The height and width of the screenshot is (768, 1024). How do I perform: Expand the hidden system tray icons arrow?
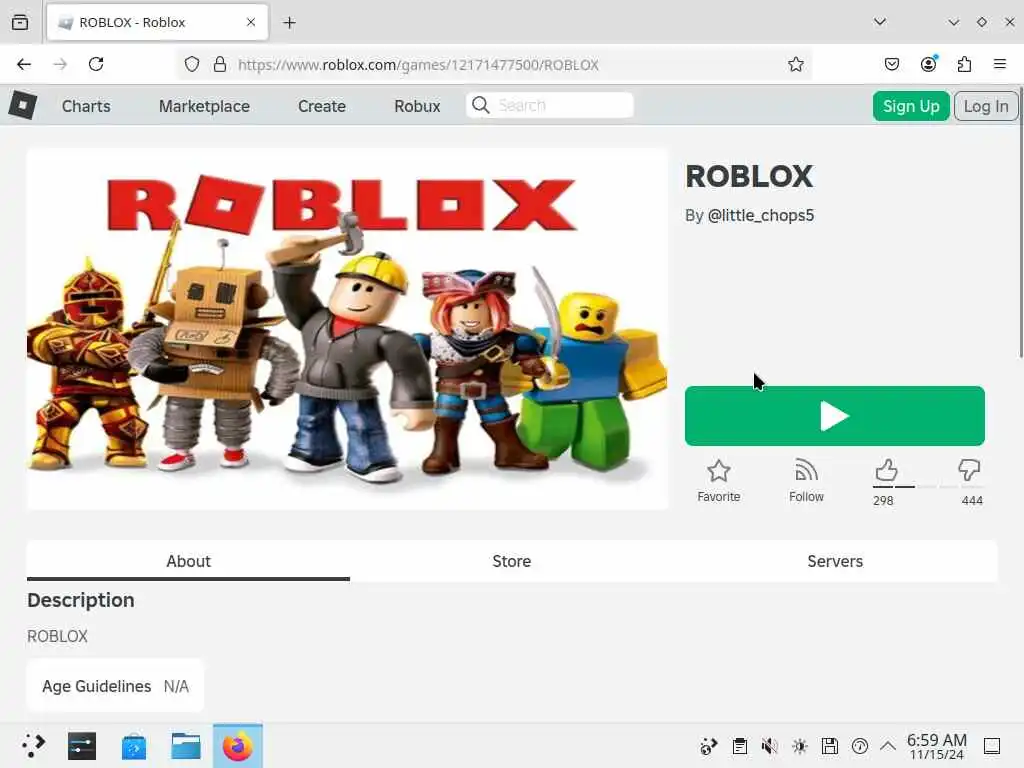click(x=888, y=746)
